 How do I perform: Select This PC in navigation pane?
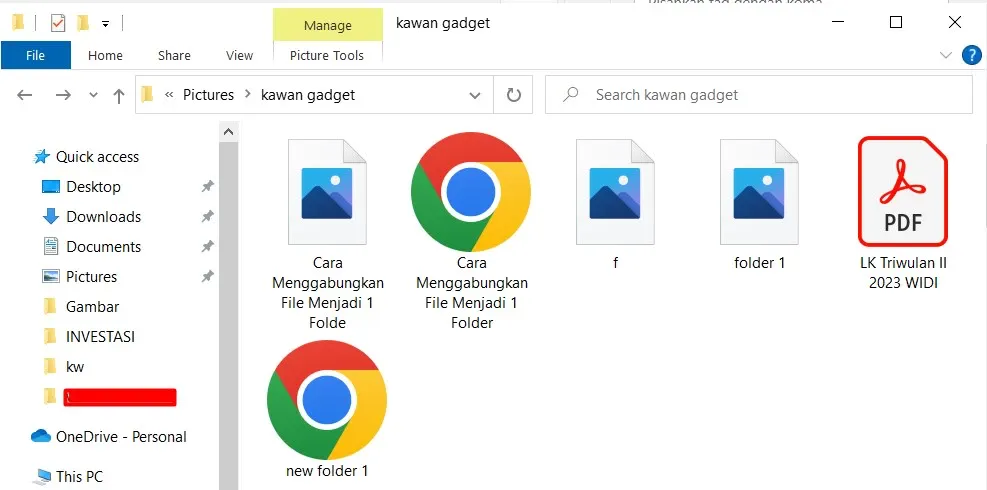[x=79, y=477]
